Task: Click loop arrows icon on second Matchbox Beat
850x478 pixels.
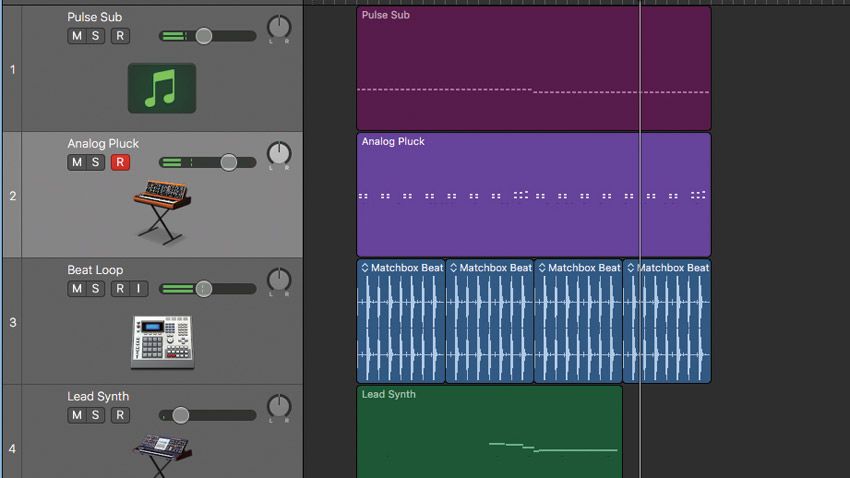Action: click(454, 268)
